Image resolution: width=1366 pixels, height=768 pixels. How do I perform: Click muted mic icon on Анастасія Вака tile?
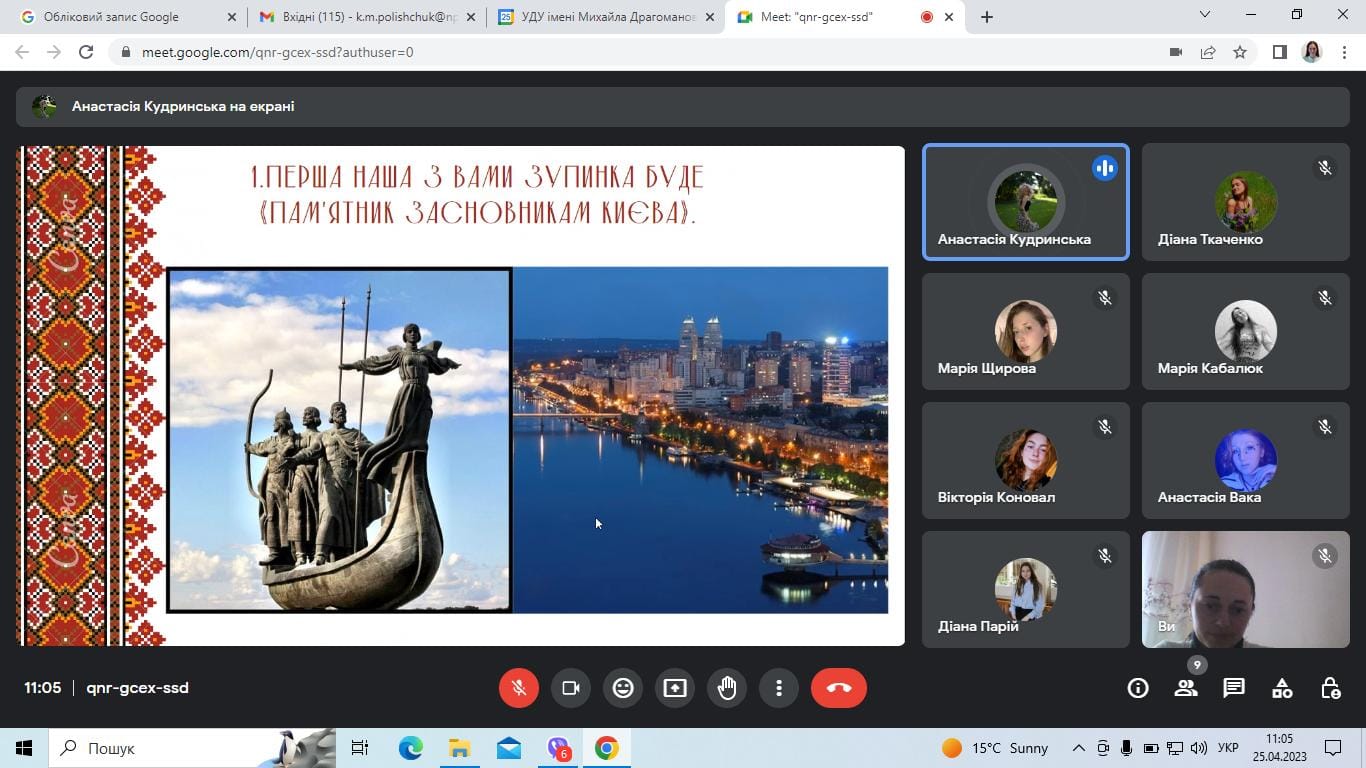coord(1325,426)
